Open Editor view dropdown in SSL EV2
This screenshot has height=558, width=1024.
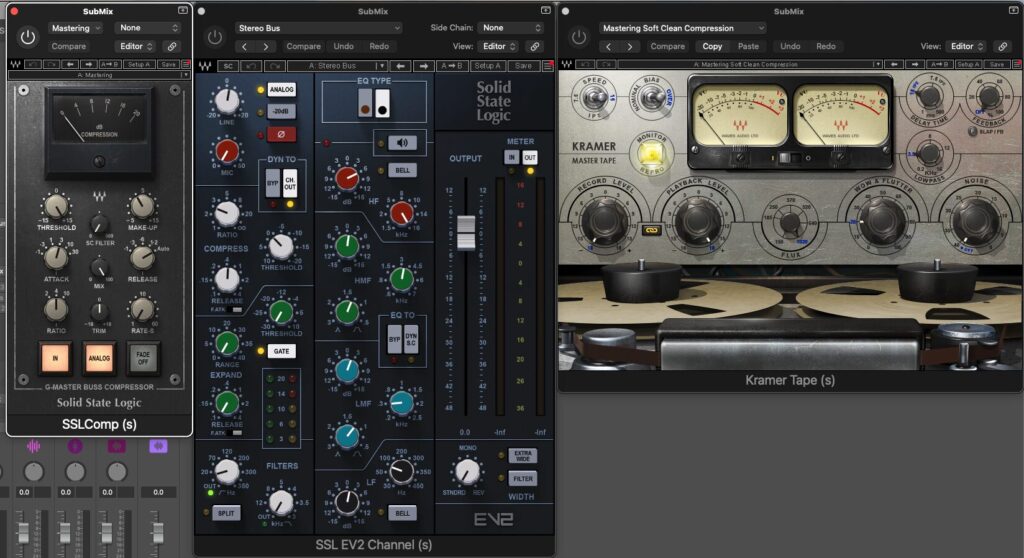(x=499, y=46)
